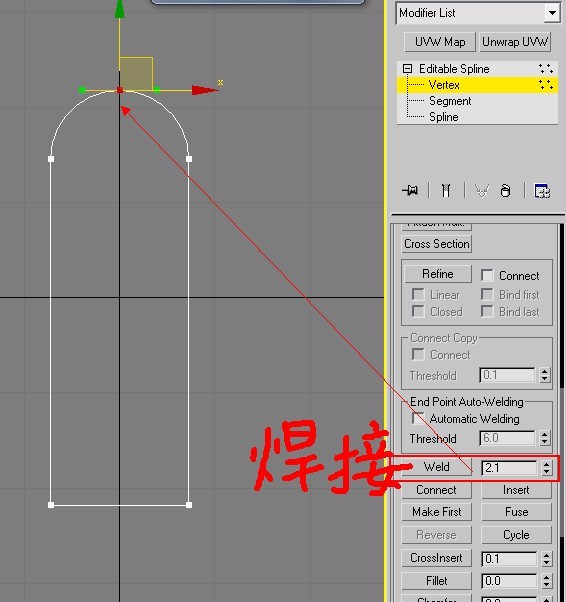Click the Insert button

(x=516, y=490)
